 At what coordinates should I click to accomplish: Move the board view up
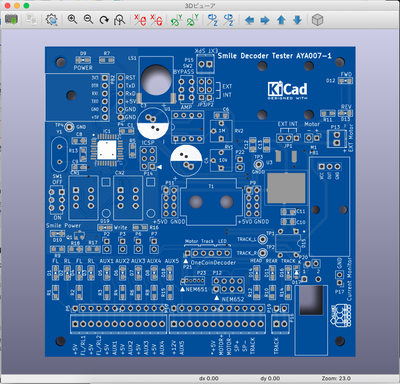(281, 20)
